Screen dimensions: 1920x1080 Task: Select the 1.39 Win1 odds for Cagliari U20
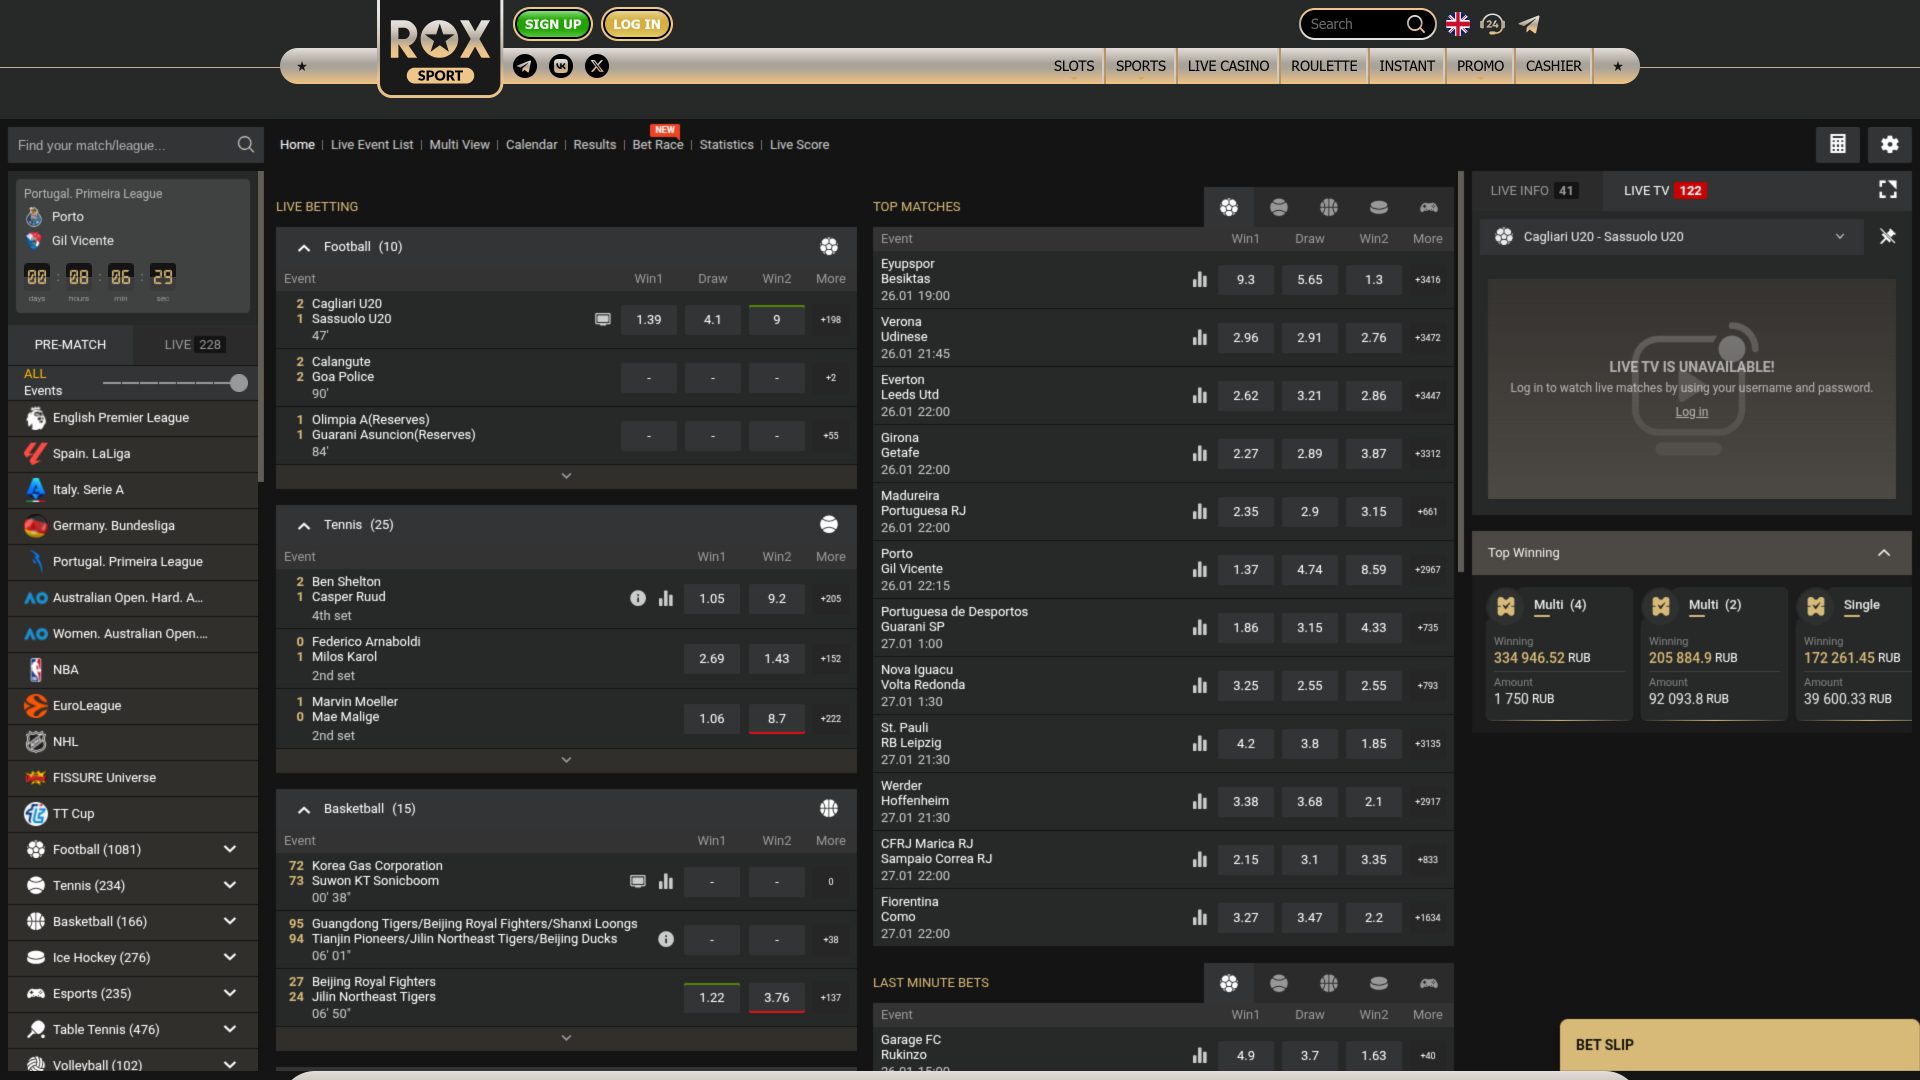coord(648,319)
